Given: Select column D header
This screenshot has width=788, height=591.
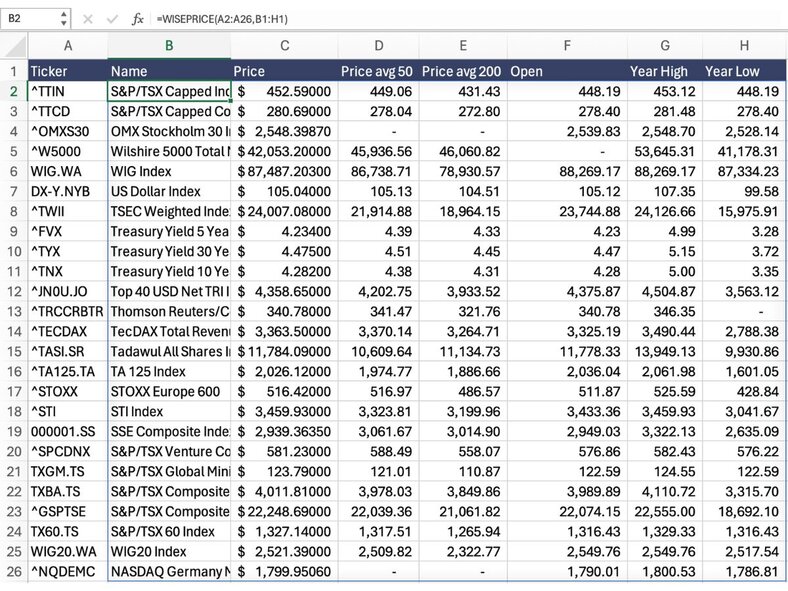Looking at the screenshot, I should [x=378, y=46].
